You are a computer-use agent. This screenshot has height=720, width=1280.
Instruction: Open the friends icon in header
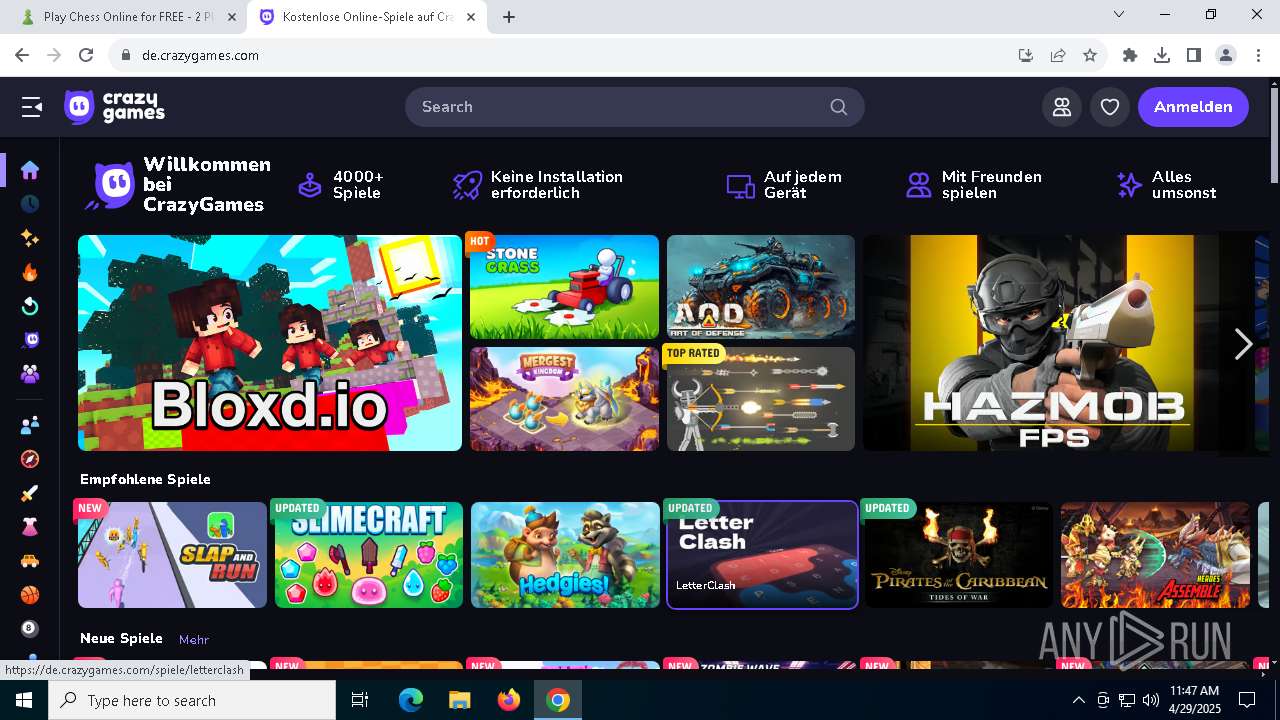(x=1062, y=107)
